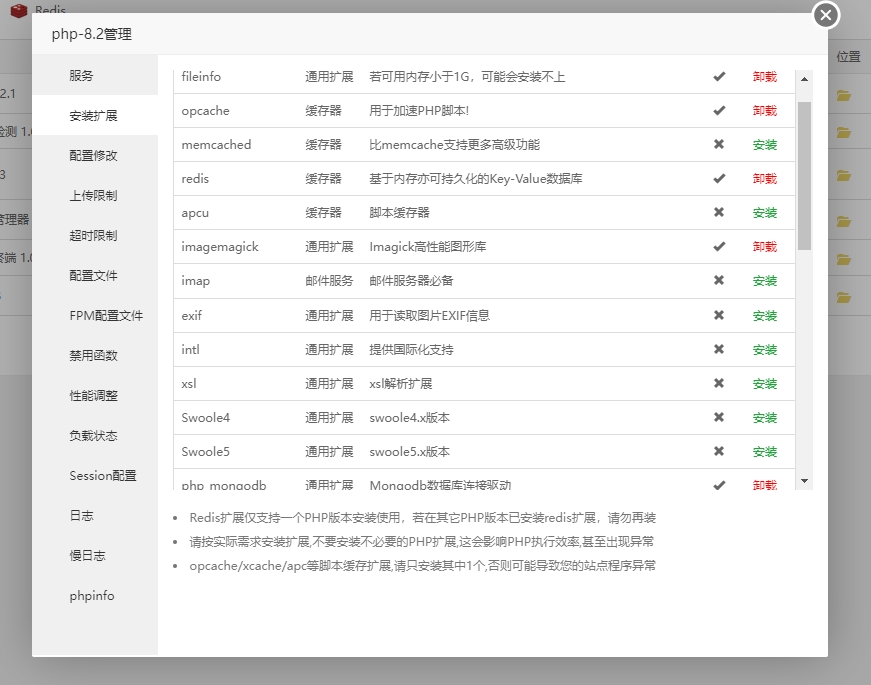Click the opcache description 用于加速PHP脚本!

(x=419, y=111)
